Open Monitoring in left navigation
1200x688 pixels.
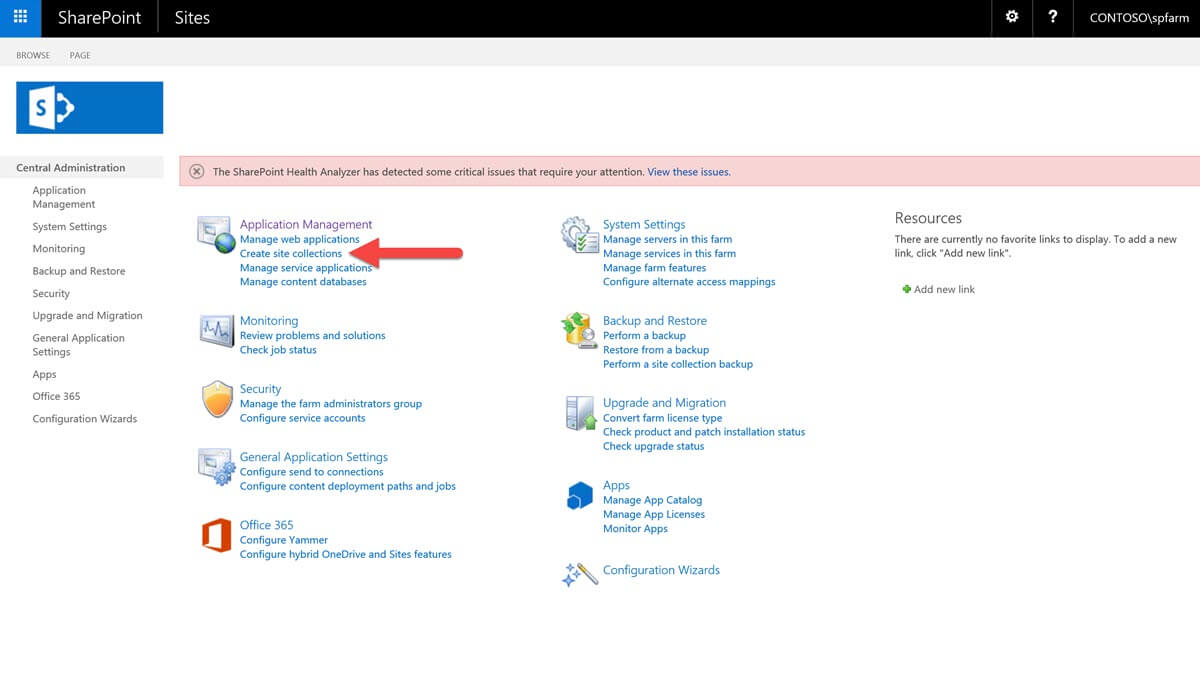58,249
